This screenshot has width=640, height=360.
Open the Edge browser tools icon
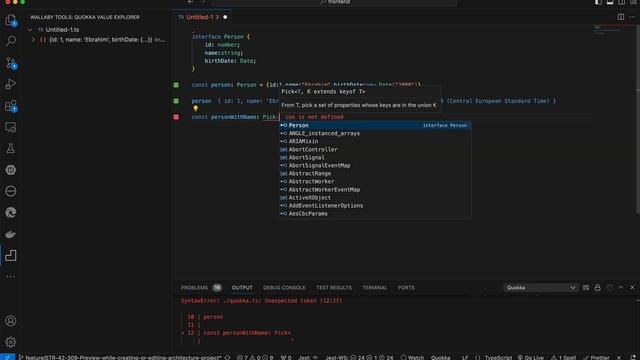click(x=11, y=212)
